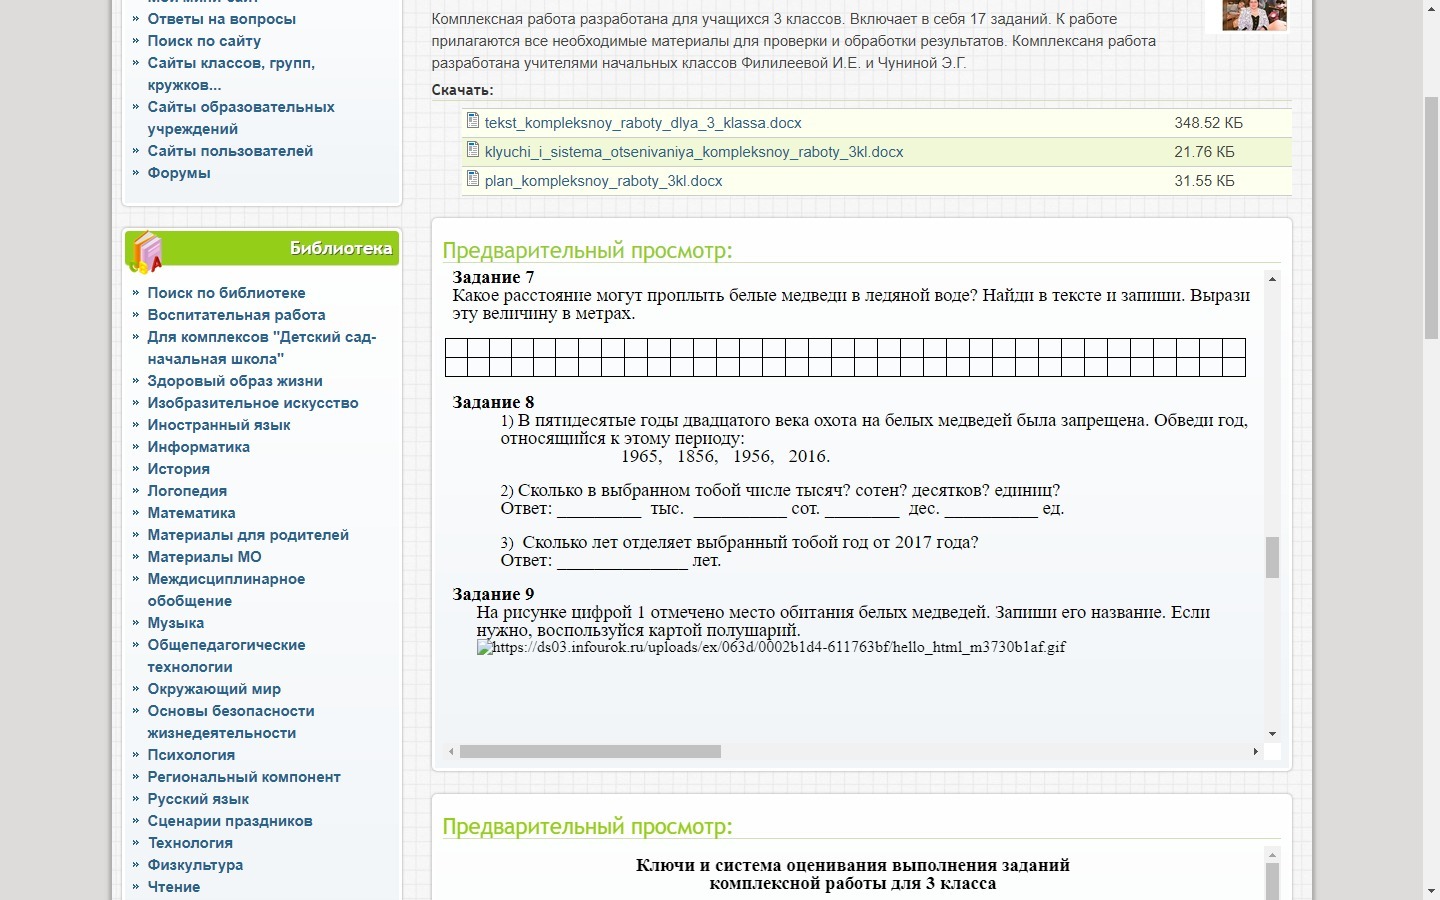Open Информатика section

pyautogui.click(x=199, y=447)
